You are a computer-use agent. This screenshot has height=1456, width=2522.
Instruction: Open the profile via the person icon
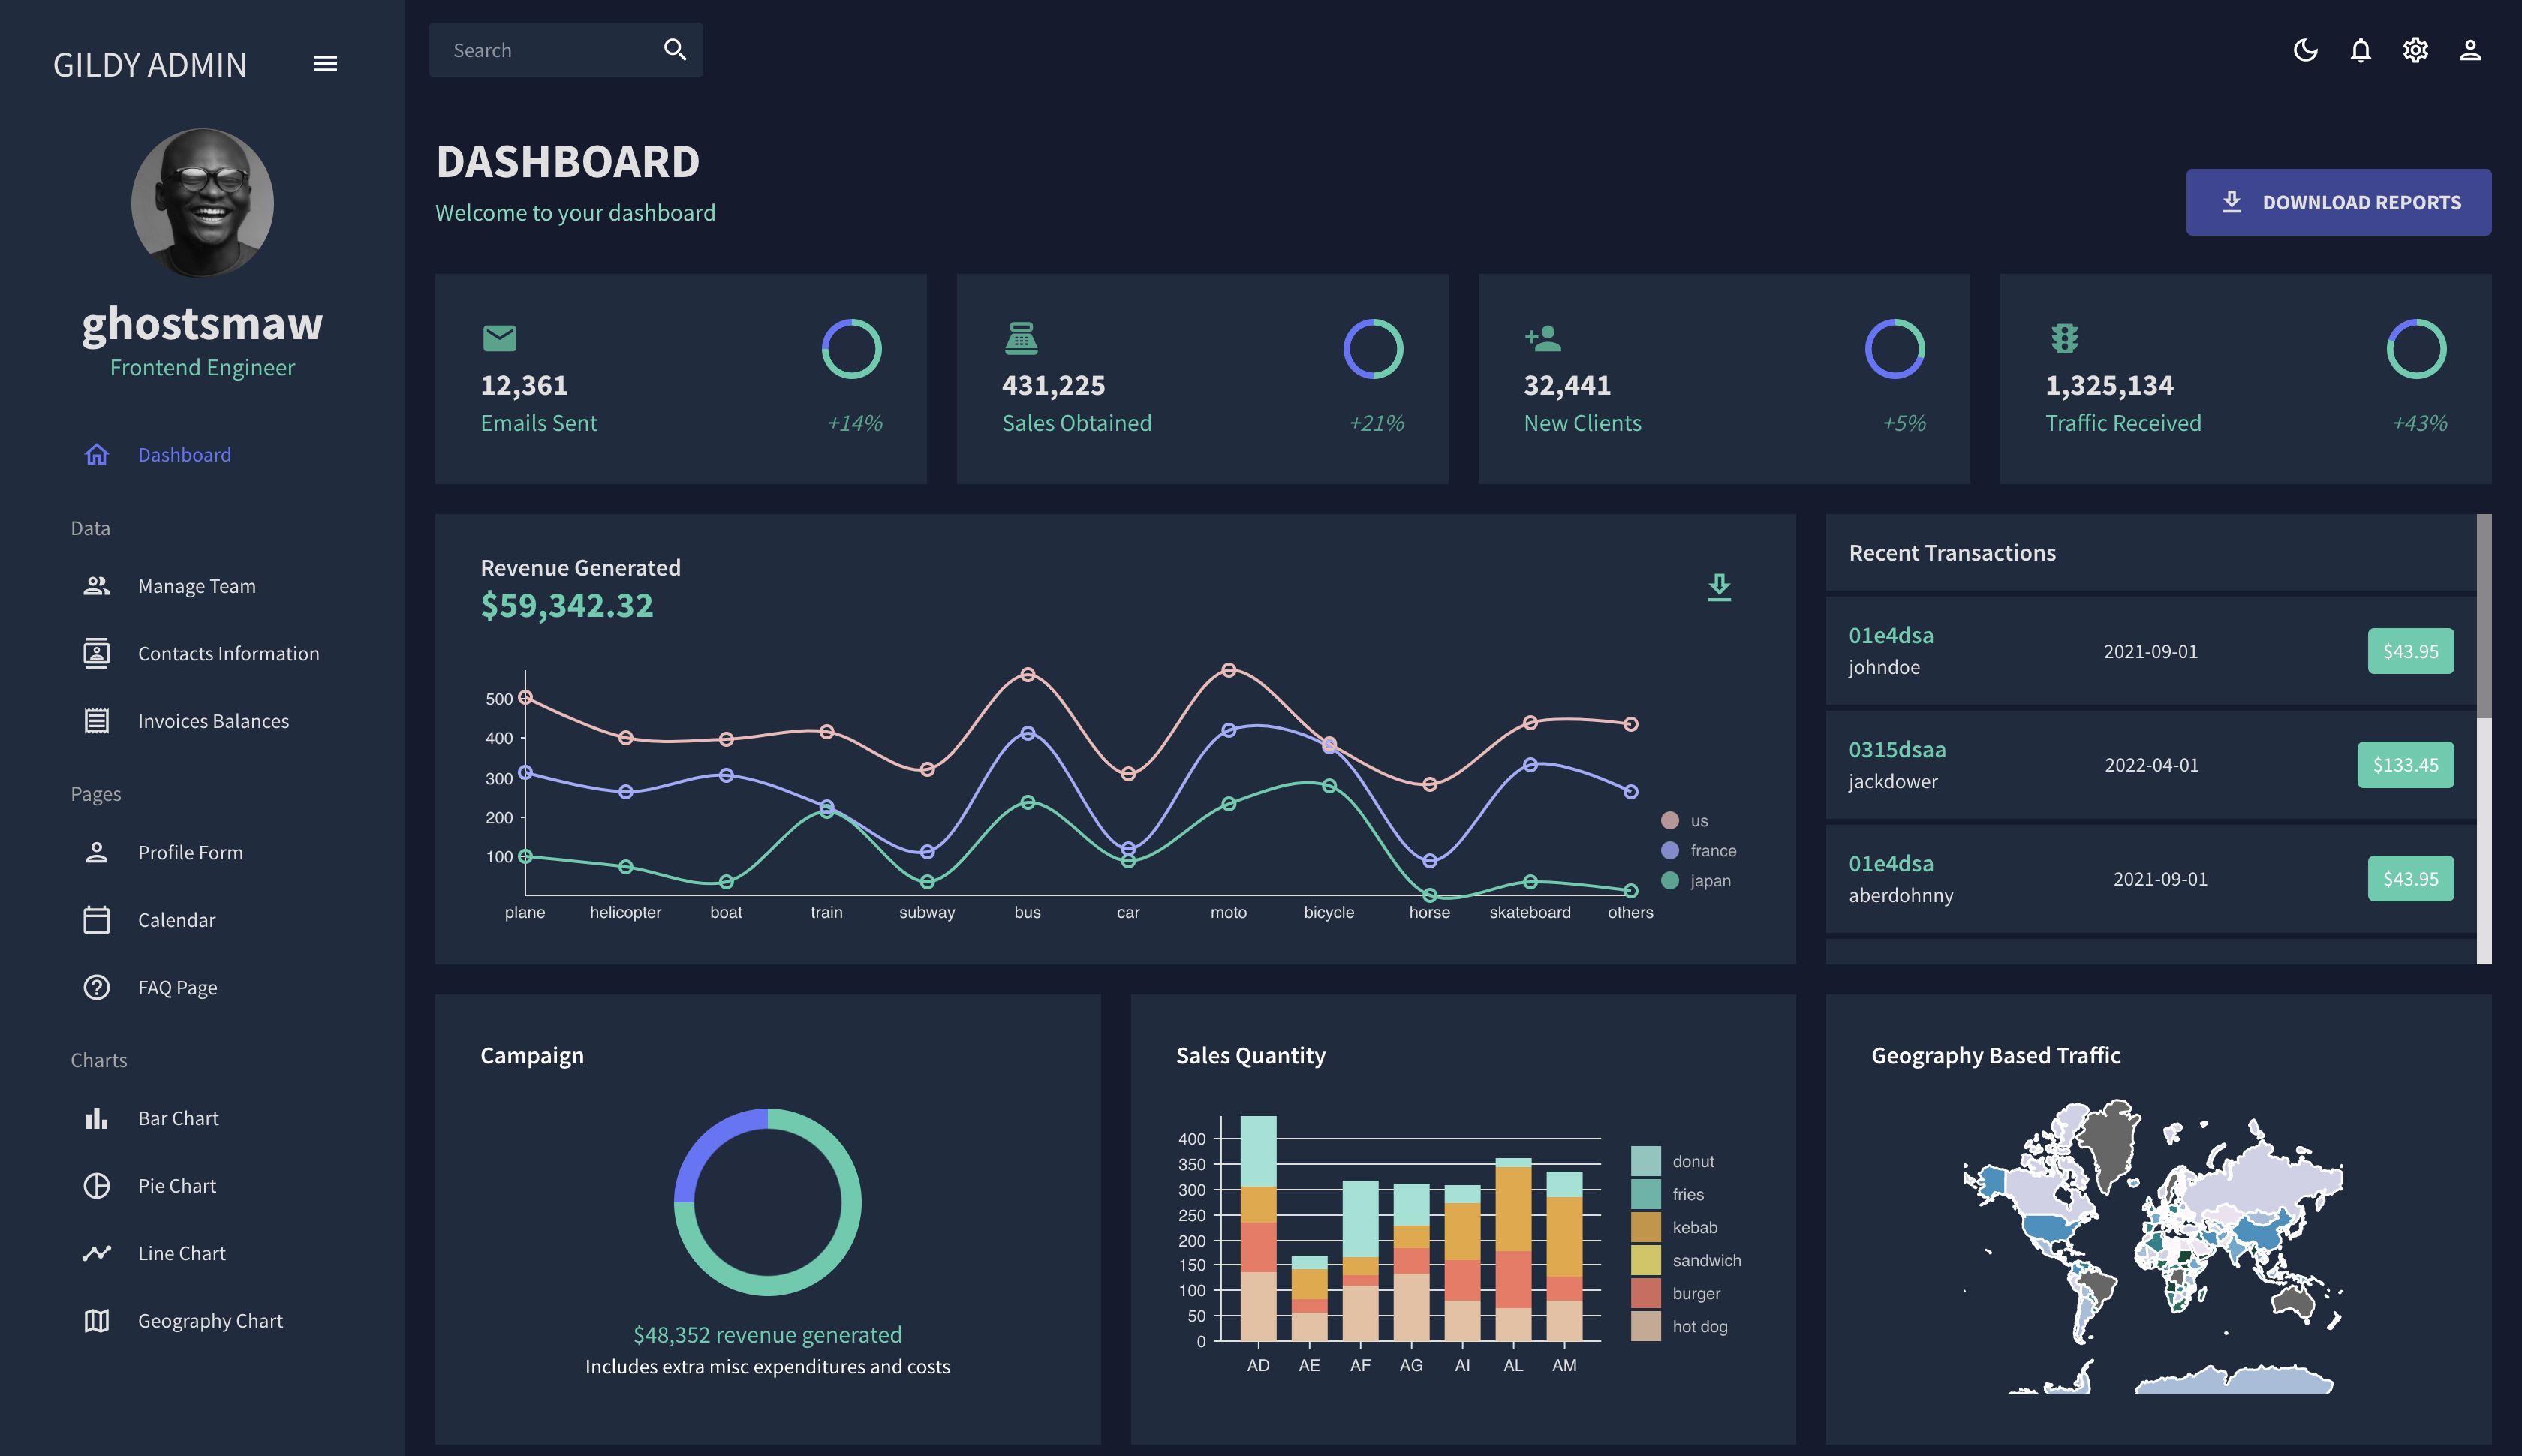click(x=2470, y=50)
